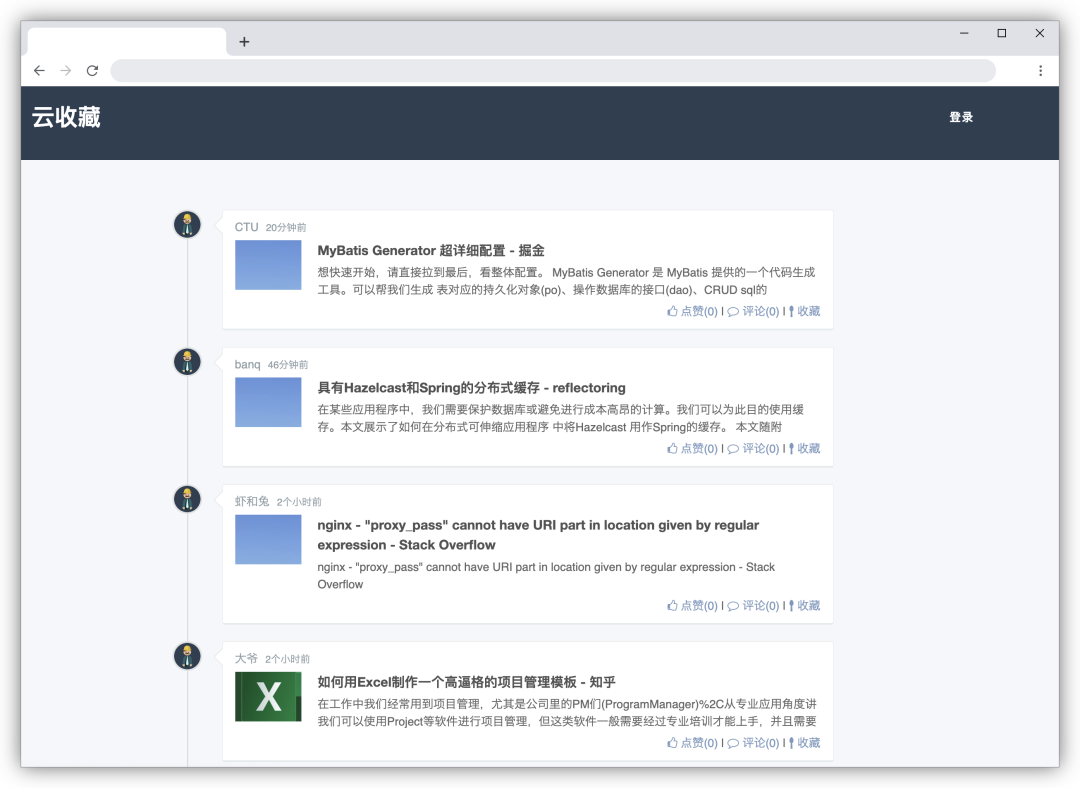The image size is (1080, 788).
Task: Open the banq user avatar
Action: [187, 362]
